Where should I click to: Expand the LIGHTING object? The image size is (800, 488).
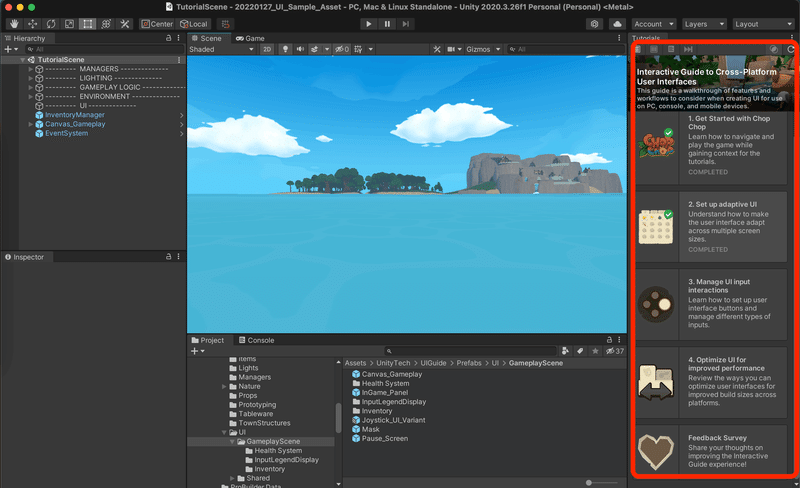(x=30, y=78)
